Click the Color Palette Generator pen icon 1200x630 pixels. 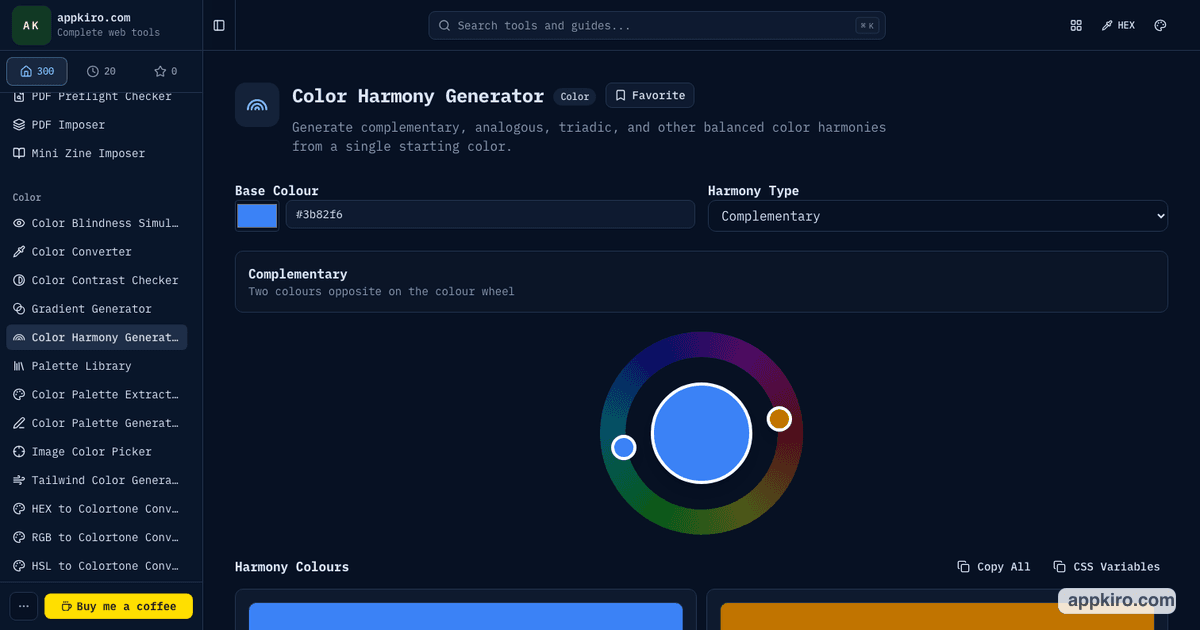click(x=19, y=423)
